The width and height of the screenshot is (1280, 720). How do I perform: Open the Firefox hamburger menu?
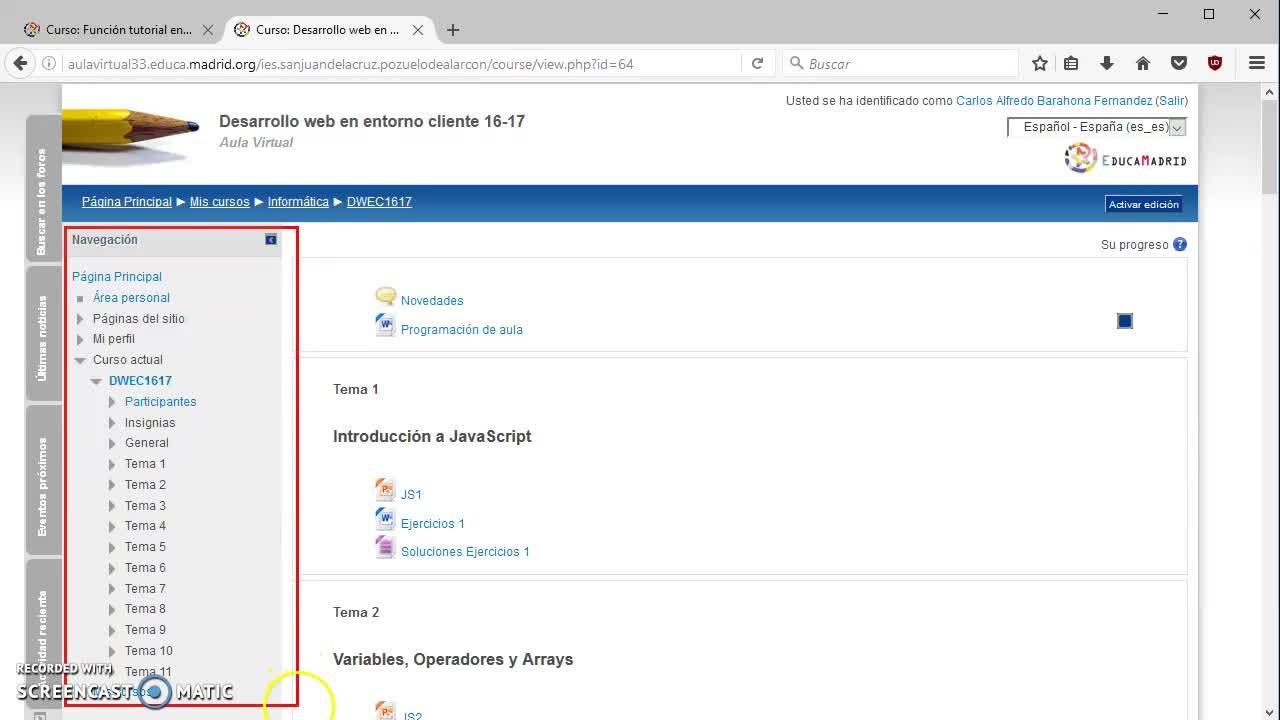1257,63
